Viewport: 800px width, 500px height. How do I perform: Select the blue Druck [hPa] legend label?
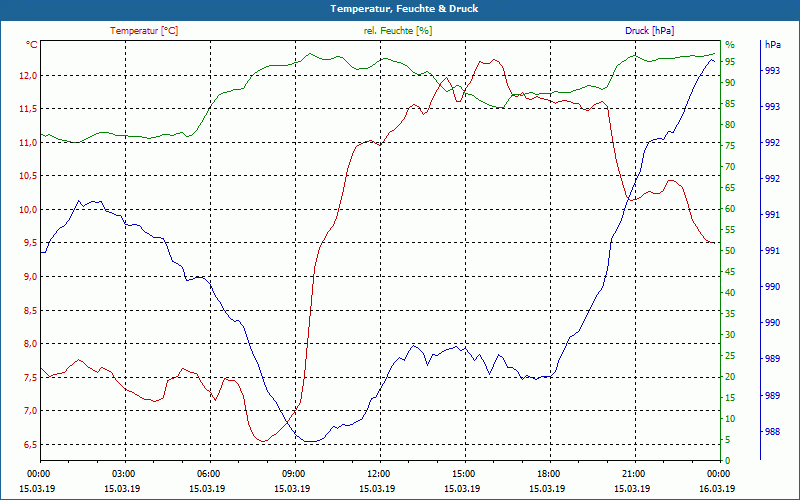pos(649,31)
